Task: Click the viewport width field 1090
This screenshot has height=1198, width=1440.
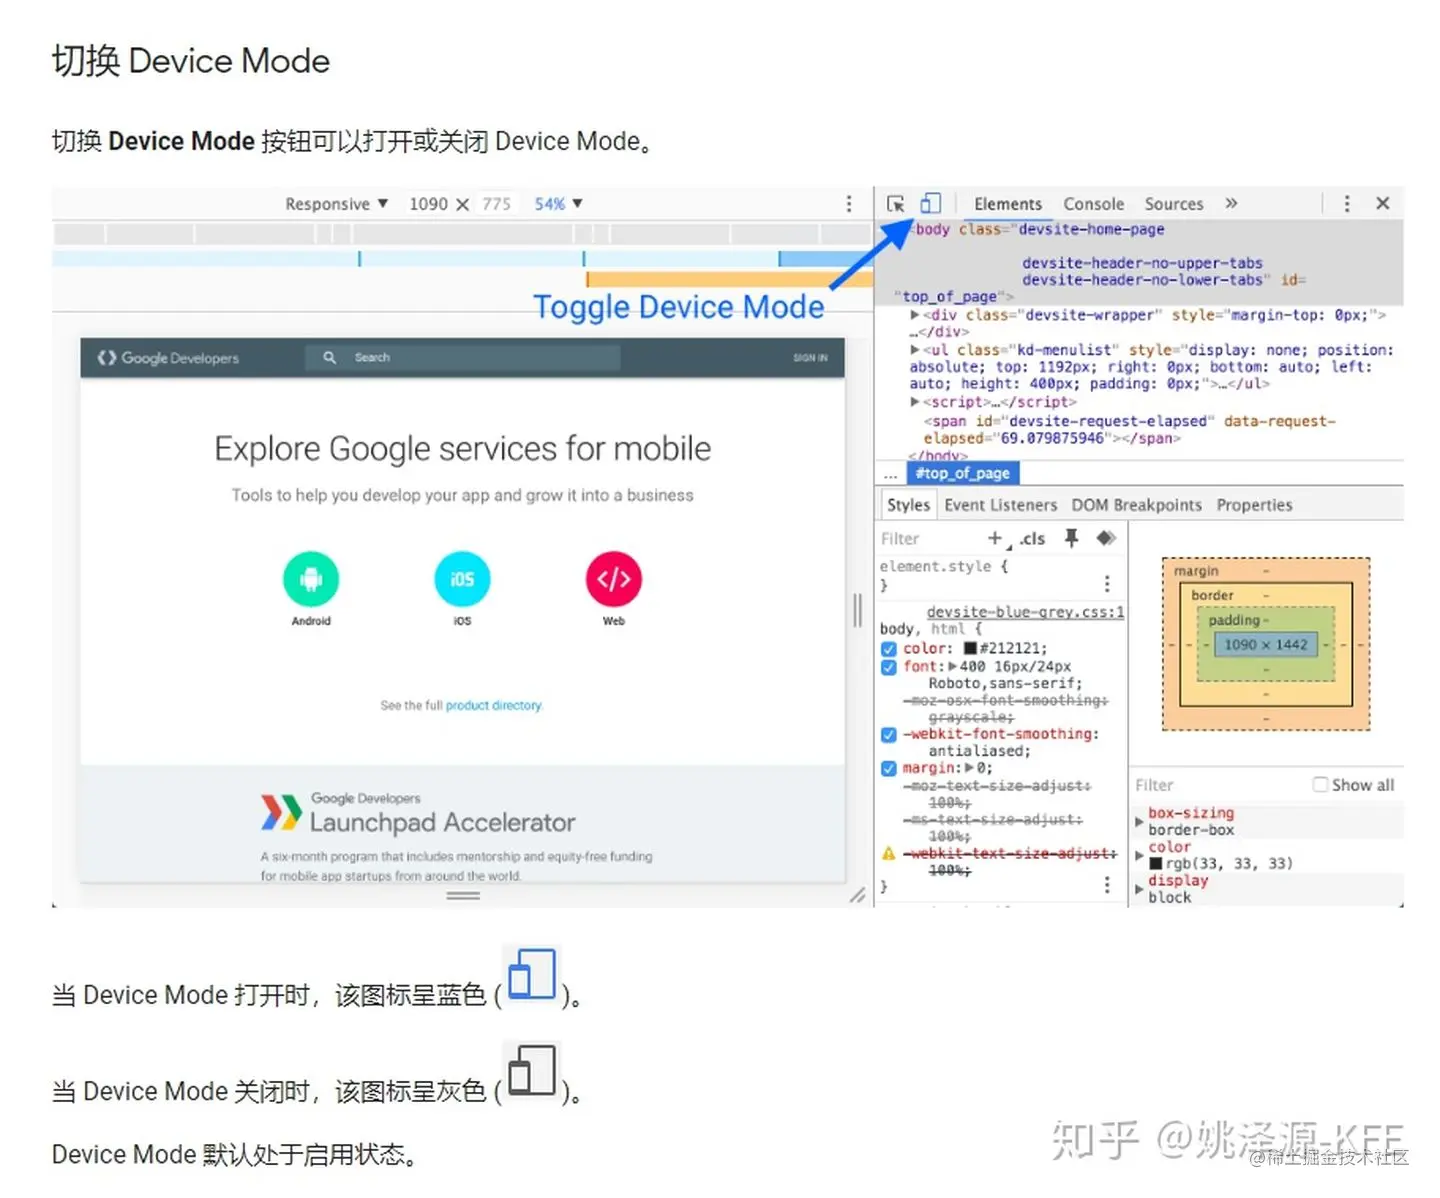Action: coord(428,204)
